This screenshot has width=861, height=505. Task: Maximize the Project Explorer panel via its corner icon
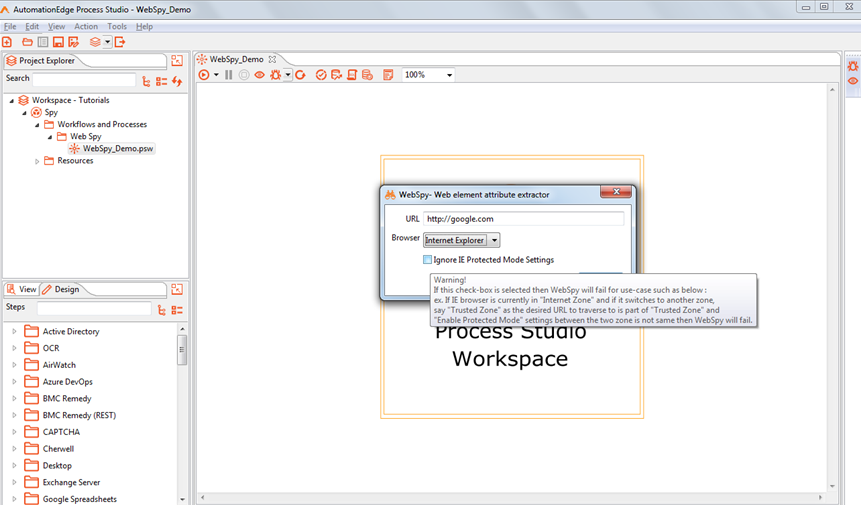(x=177, y=60)
